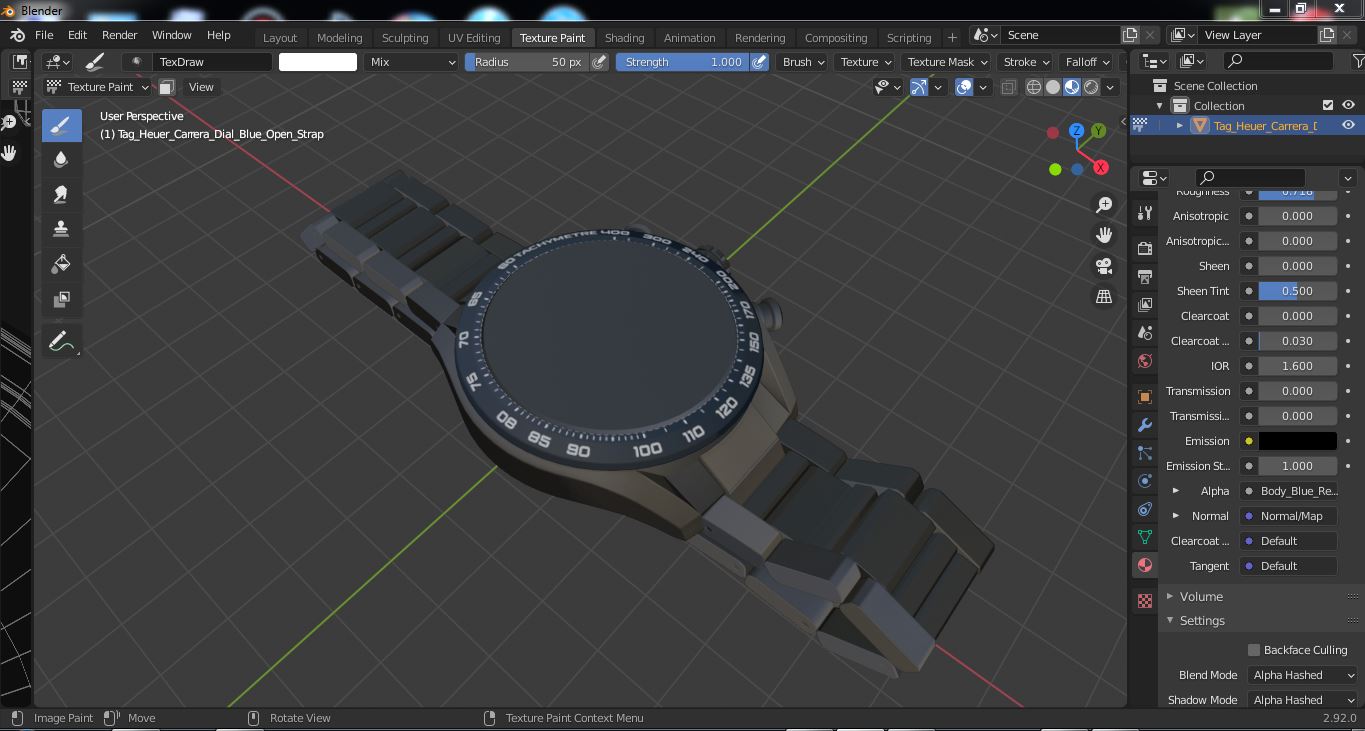The width and height of the screenshot is (1365, 731).
Task: Select the Draw brush tool
Action: (x=62, y=126)
